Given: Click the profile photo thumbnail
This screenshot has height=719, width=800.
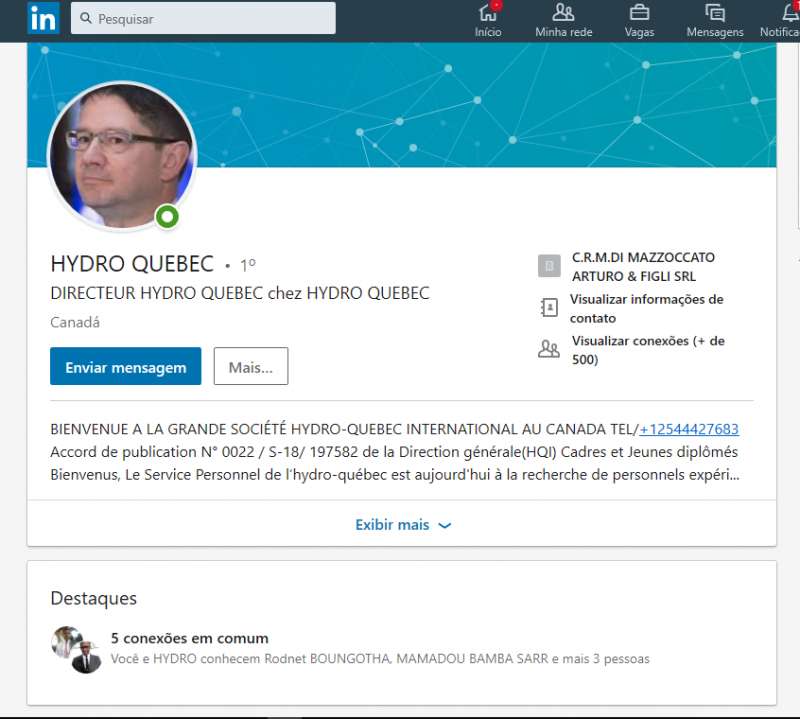Looking at the screenshot, I should pos(121,155).
